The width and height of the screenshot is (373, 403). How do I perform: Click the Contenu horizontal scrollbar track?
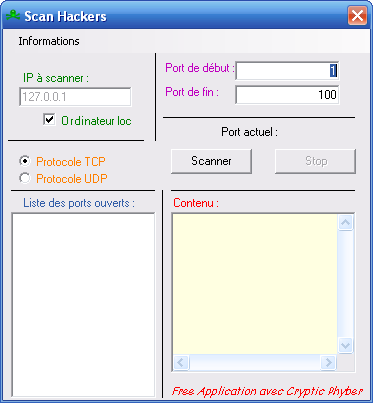[x=255, y=362]
